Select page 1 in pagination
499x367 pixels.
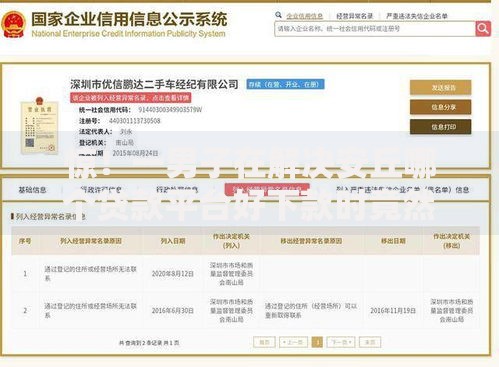(317, 342)
